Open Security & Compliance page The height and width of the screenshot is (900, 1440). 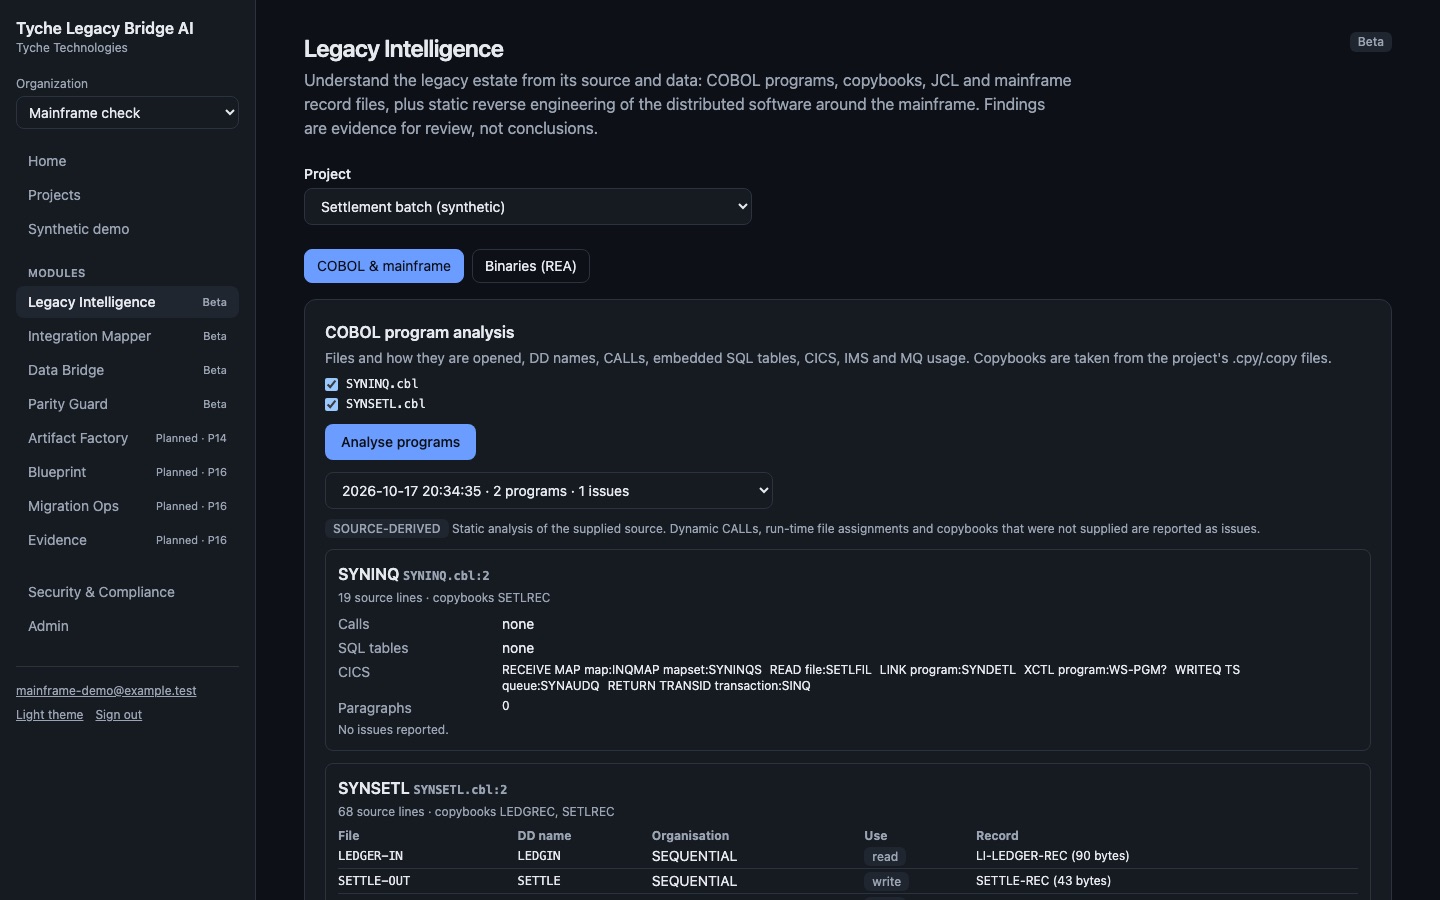127,592
